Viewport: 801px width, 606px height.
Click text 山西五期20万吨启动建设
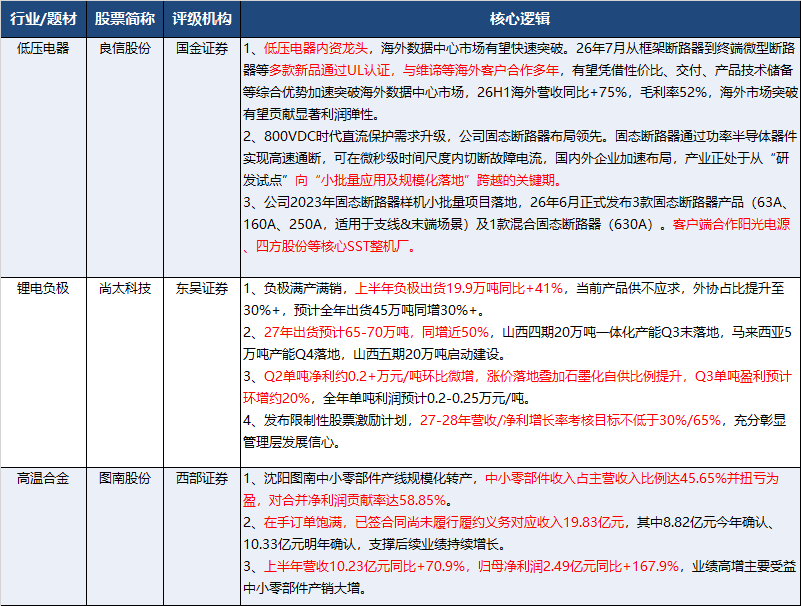426,355
